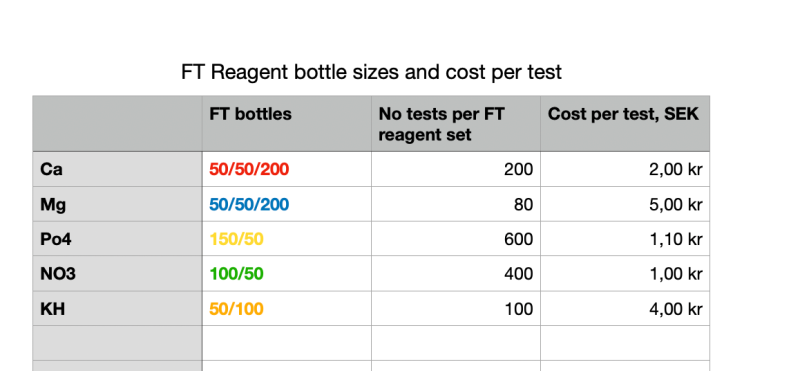Select the '1,10 kr' cost cell
This screenshot has height=371, width=800.
(625, 239)
